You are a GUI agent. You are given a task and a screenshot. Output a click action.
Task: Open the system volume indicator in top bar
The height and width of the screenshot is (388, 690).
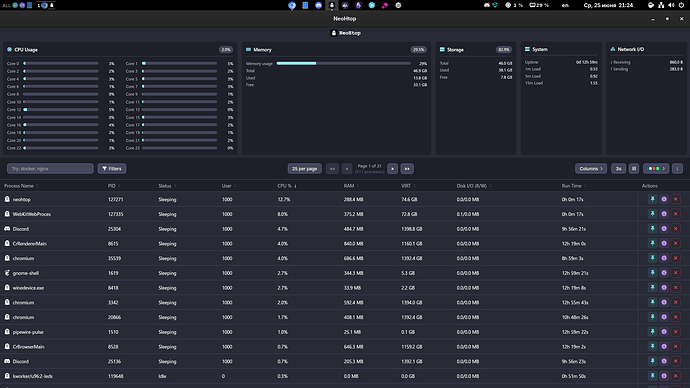[671, 5]
